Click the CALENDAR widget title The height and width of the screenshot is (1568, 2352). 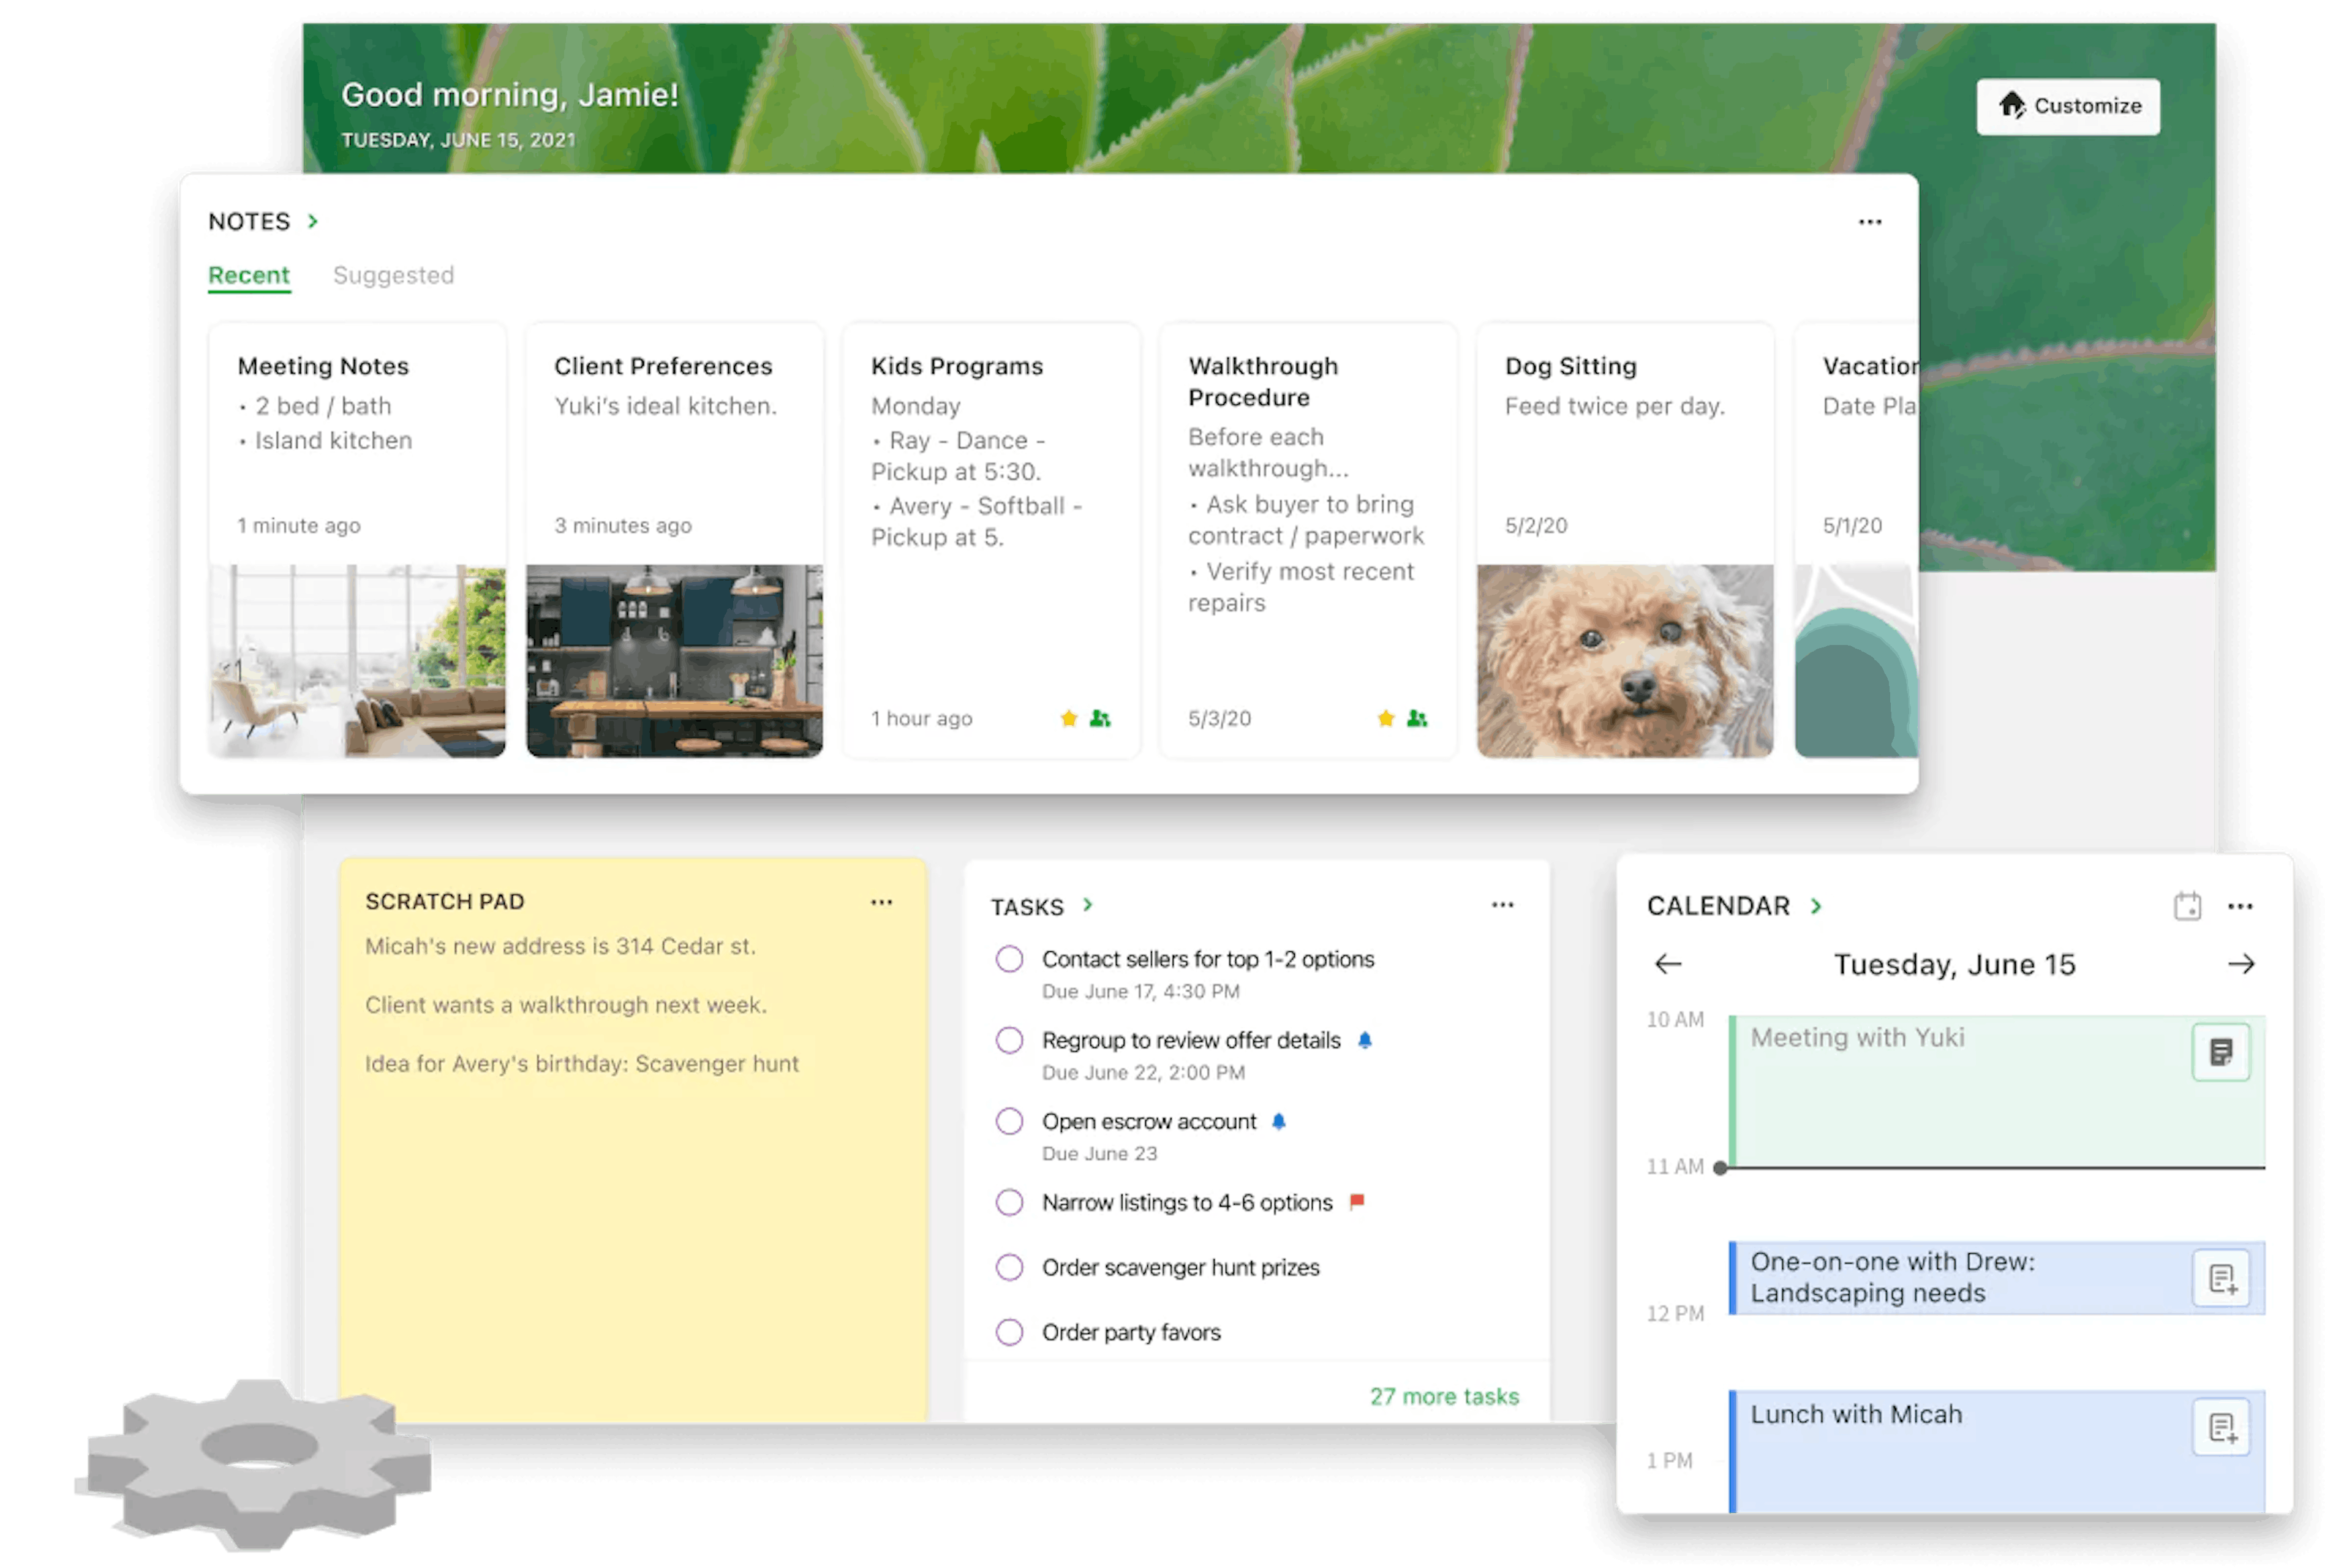[1718, 906]
